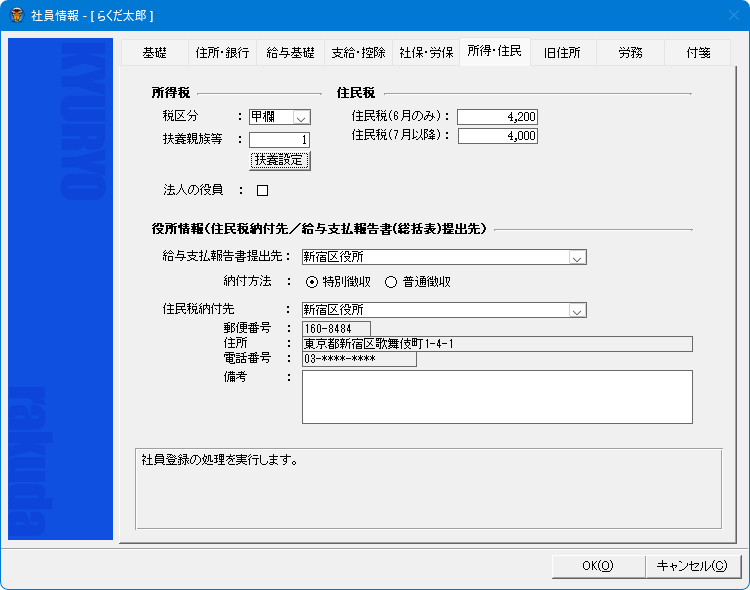The height and width of the screenshot is (590, 750).
Task: Expand the 住民税納付先 dropdown list
Action: click(x=576, y=310)
